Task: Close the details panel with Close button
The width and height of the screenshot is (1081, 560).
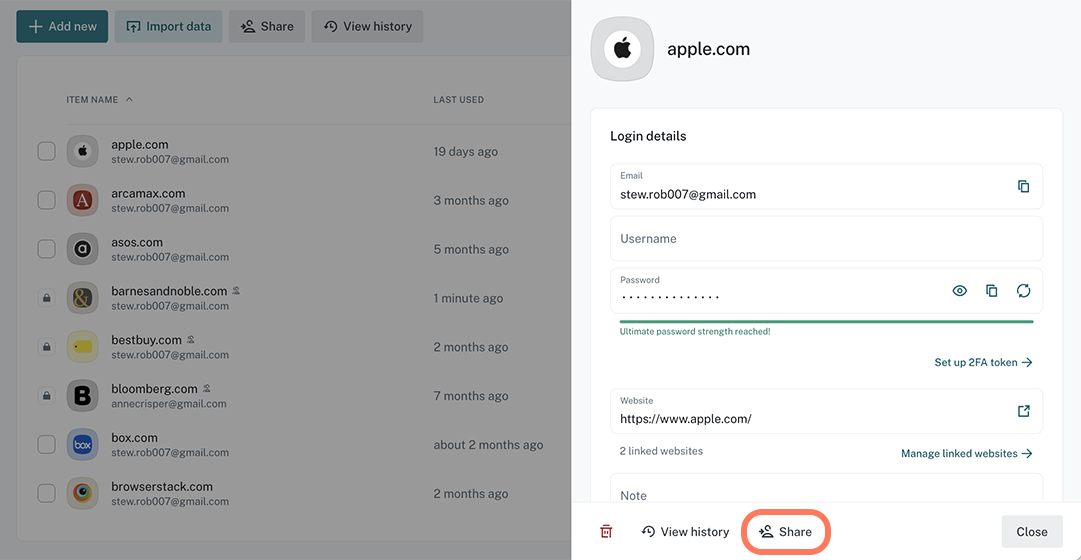Action: (x=1032, y=532)
